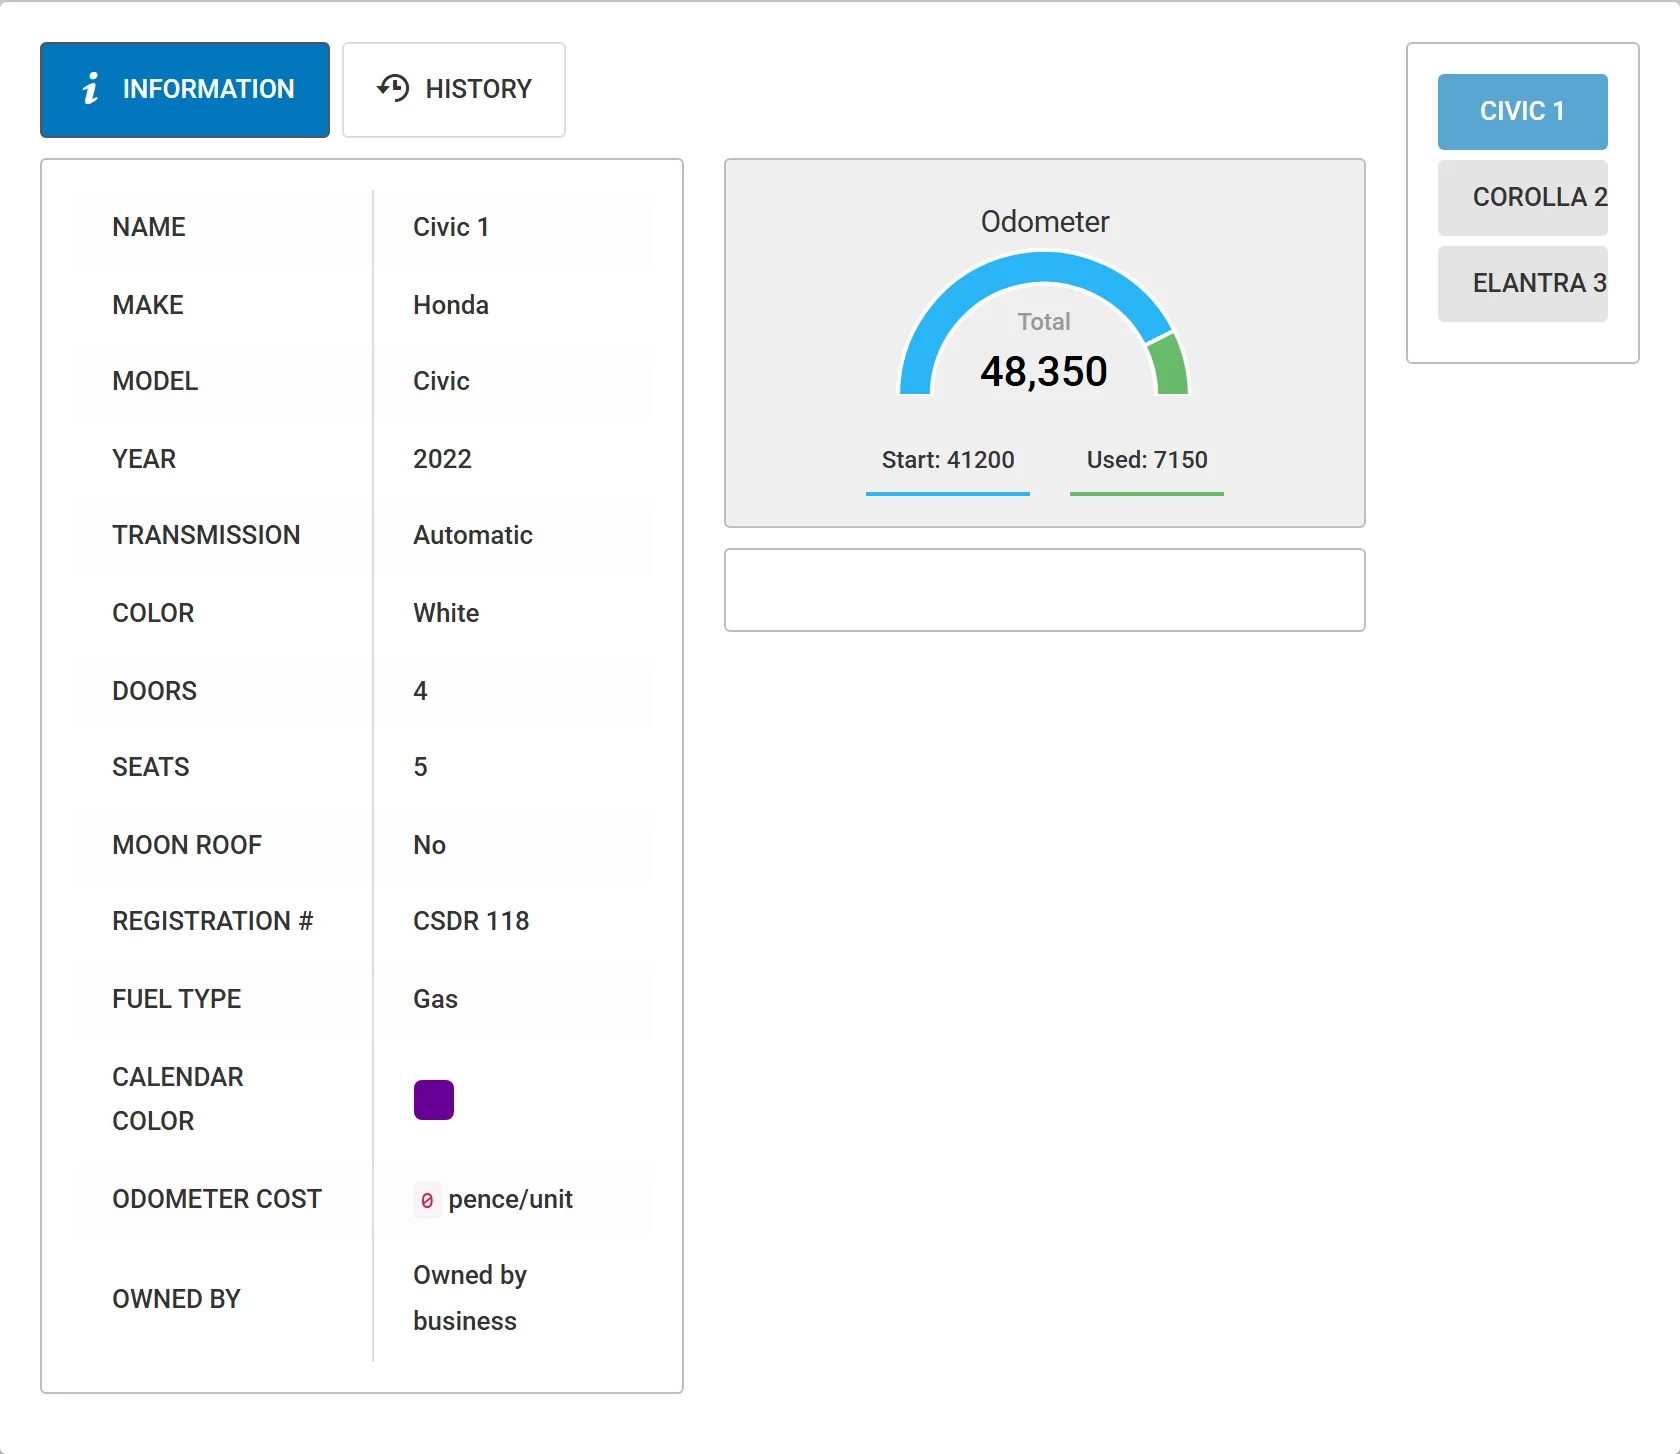The width and height of the screenshot is (1680, 1454).
Task: Click registration number 'CSDR 118'
Action: (471, 921)
